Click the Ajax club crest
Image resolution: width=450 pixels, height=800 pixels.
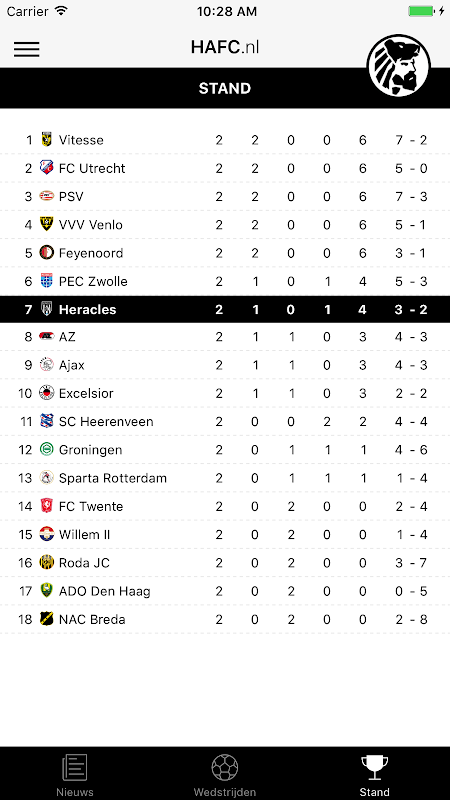click(x=46, y=364)
